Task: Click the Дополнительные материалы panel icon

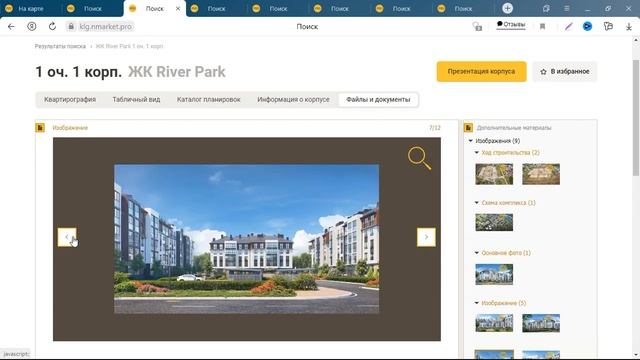Action: (468, 128)
